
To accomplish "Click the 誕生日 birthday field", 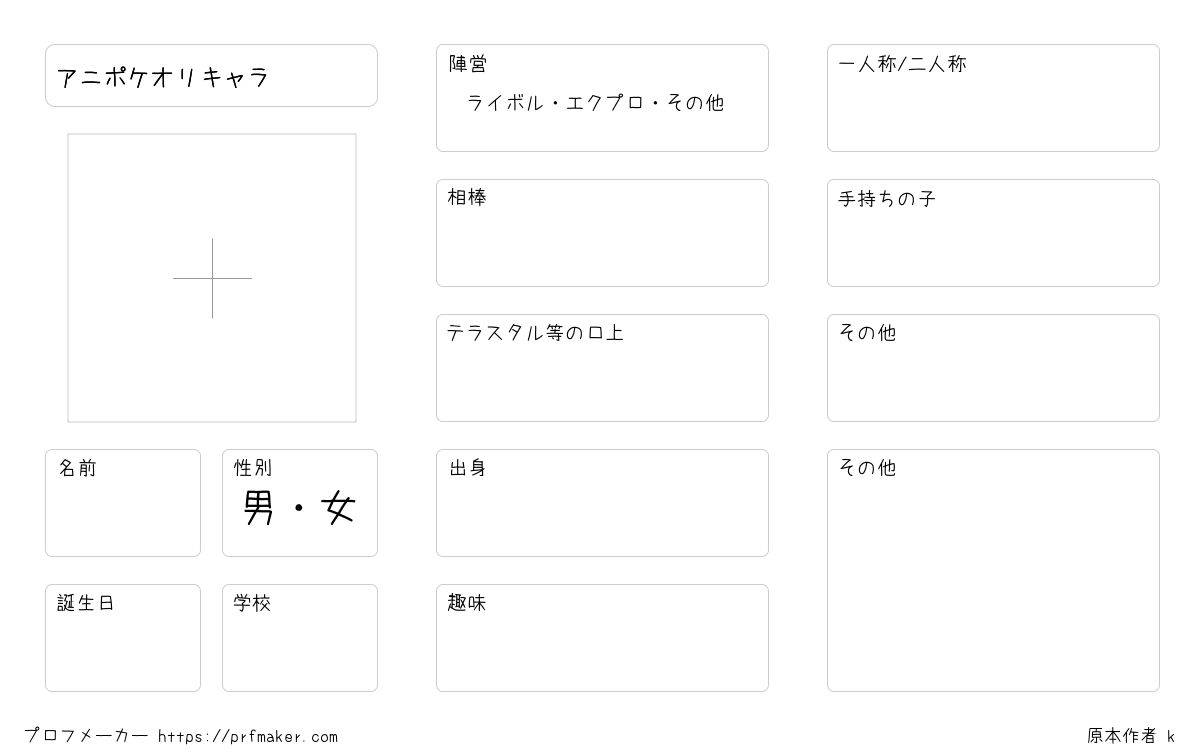I will tap(123, 638).
